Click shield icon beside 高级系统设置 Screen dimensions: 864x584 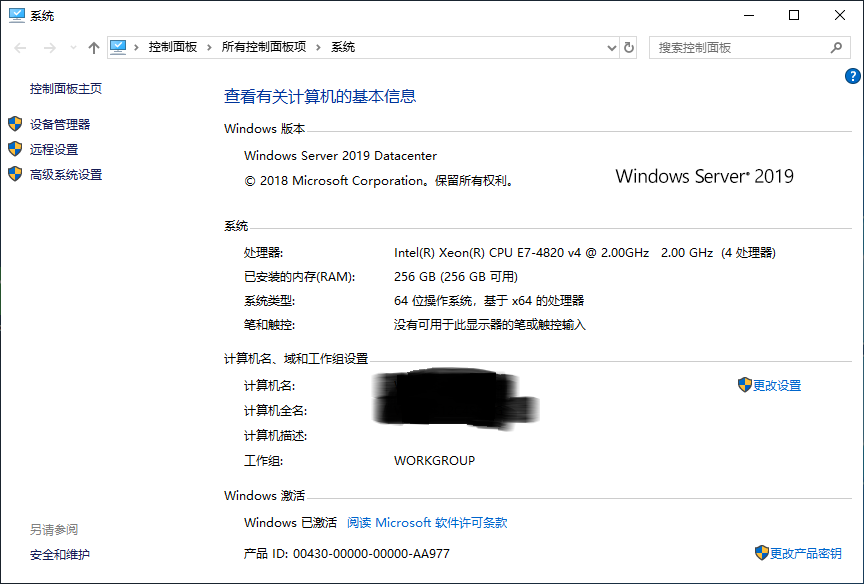tap(15, 174)
